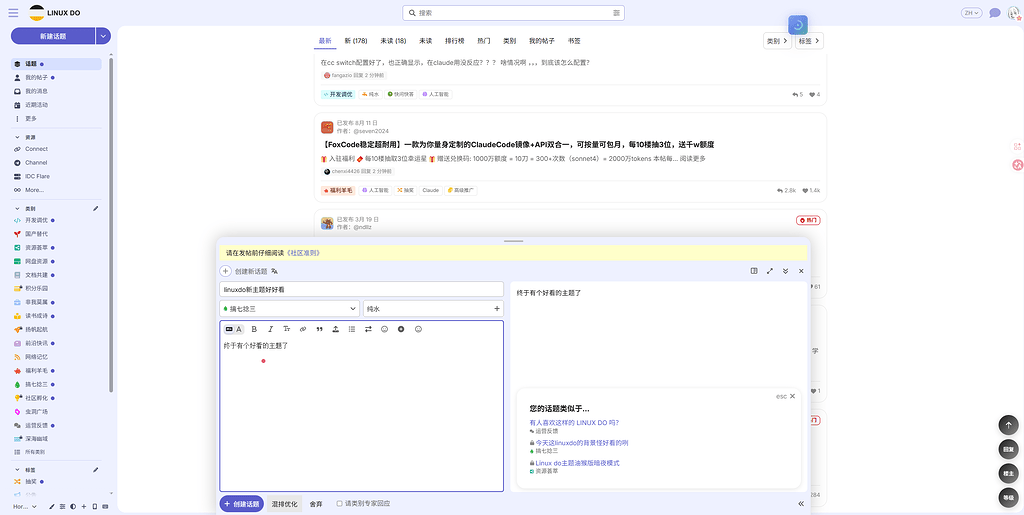
Task: Apply italic formatting in composer toolbar
Action: tap(270, 329)
